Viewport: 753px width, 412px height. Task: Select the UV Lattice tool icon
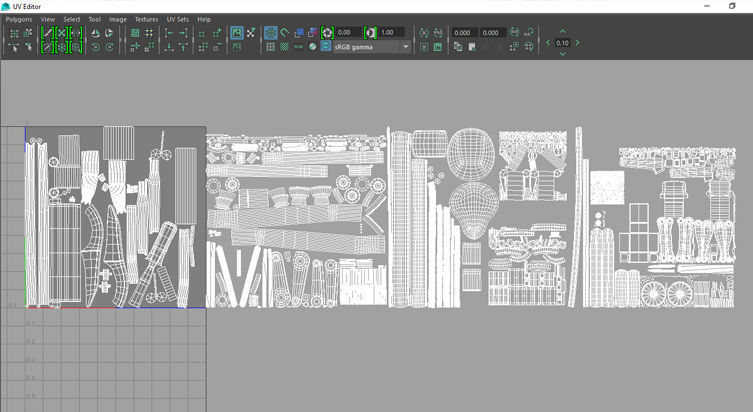[x=14, y=33]
